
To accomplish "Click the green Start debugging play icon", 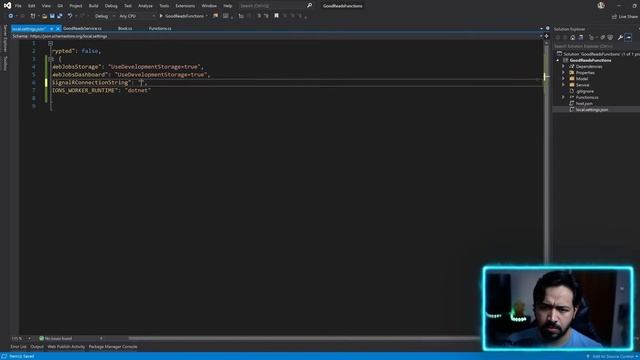I will (161, 16).
